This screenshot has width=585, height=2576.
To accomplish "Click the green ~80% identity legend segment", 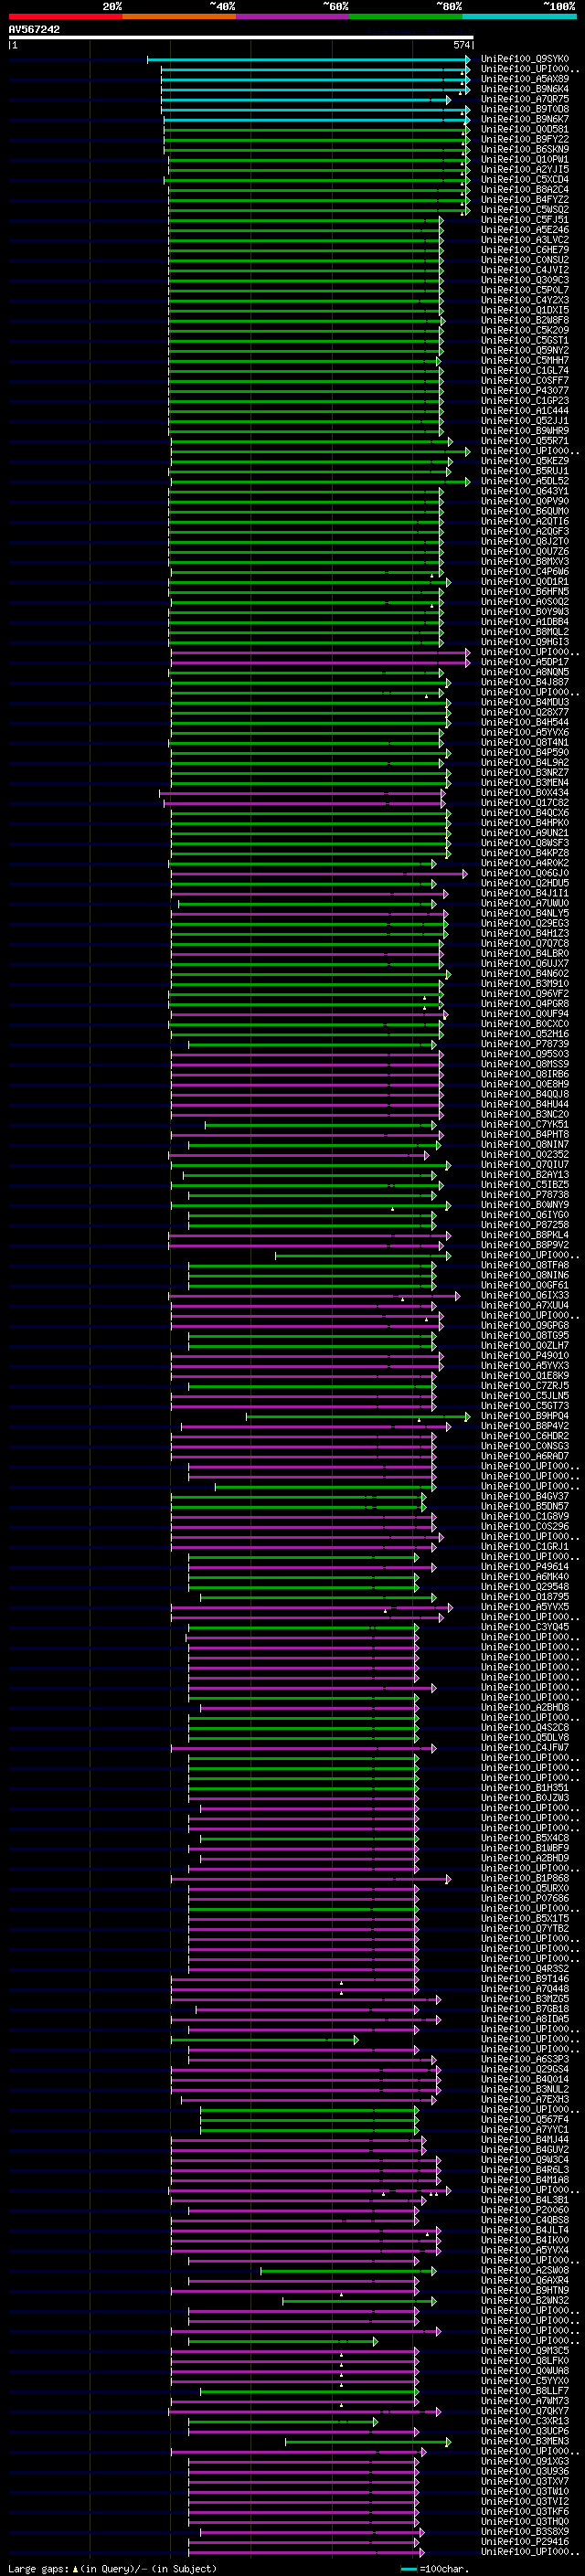I will (406, 16).
